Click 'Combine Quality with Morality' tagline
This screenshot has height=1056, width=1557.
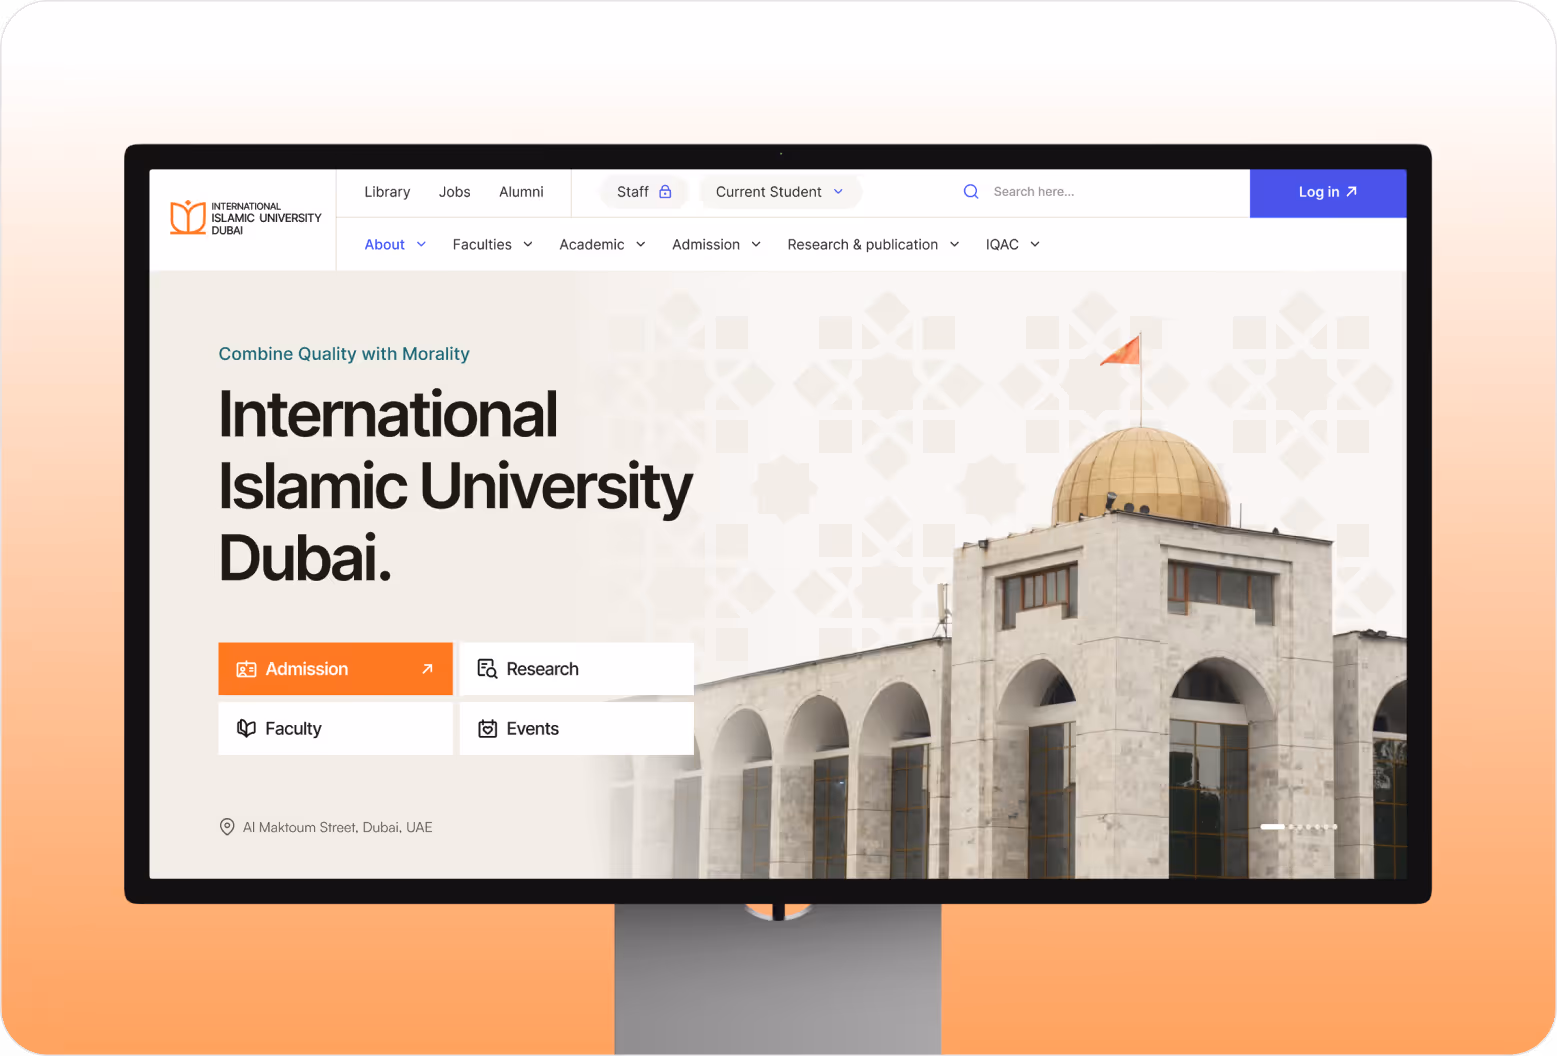coord(344,354)
